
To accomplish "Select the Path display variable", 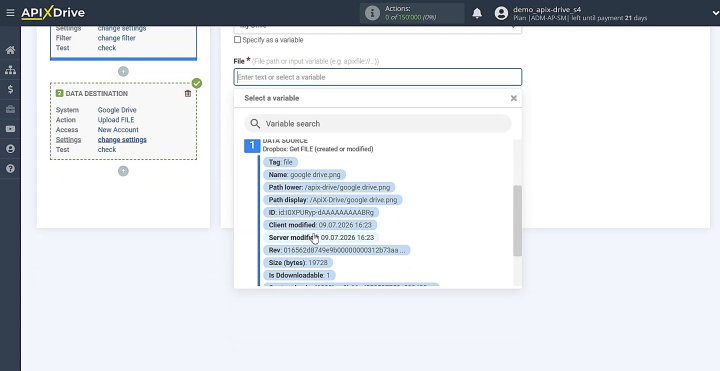I will pyautogui.click(x=332, y=200).
